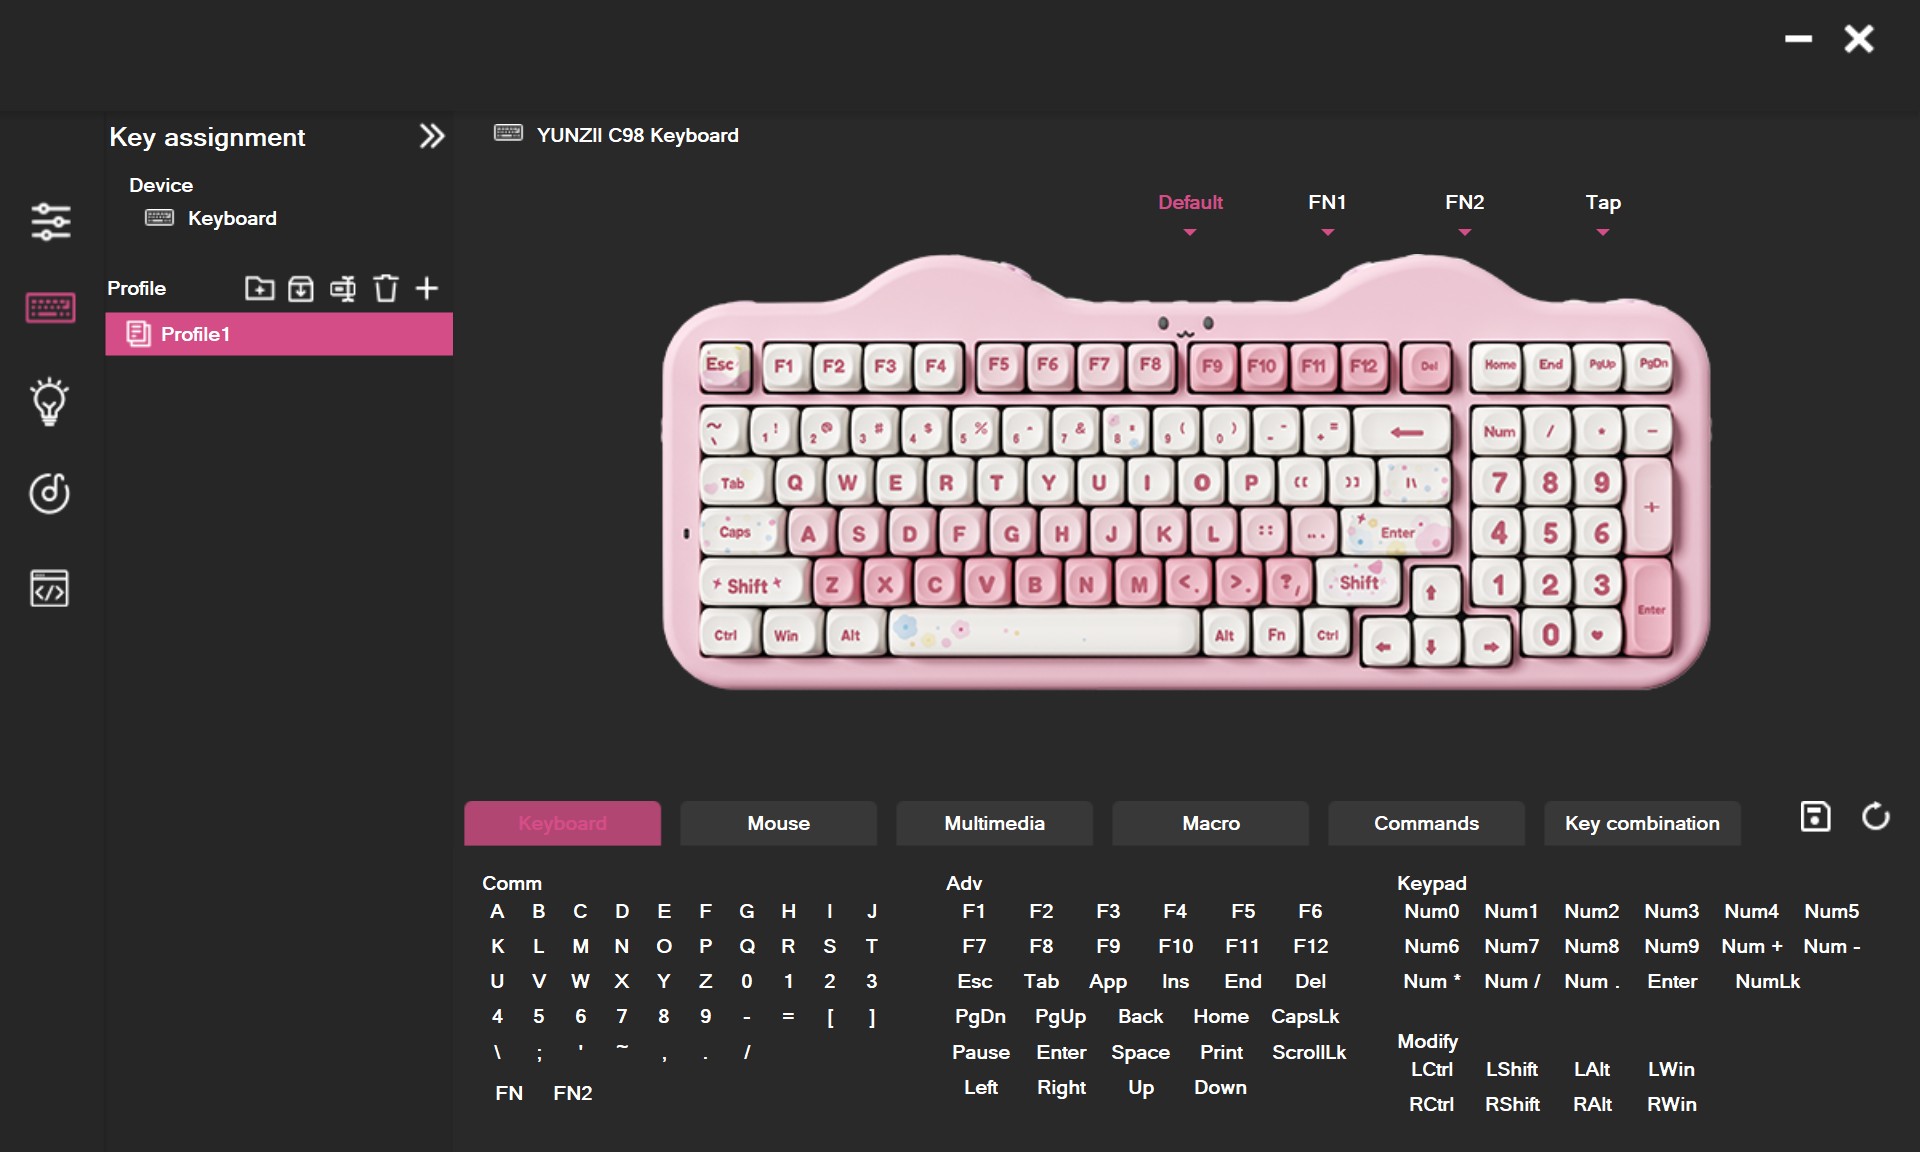This screenshot has width=1920, height=1152.
Task: Switch to the Default layer tab
Action: [1190, 202]
